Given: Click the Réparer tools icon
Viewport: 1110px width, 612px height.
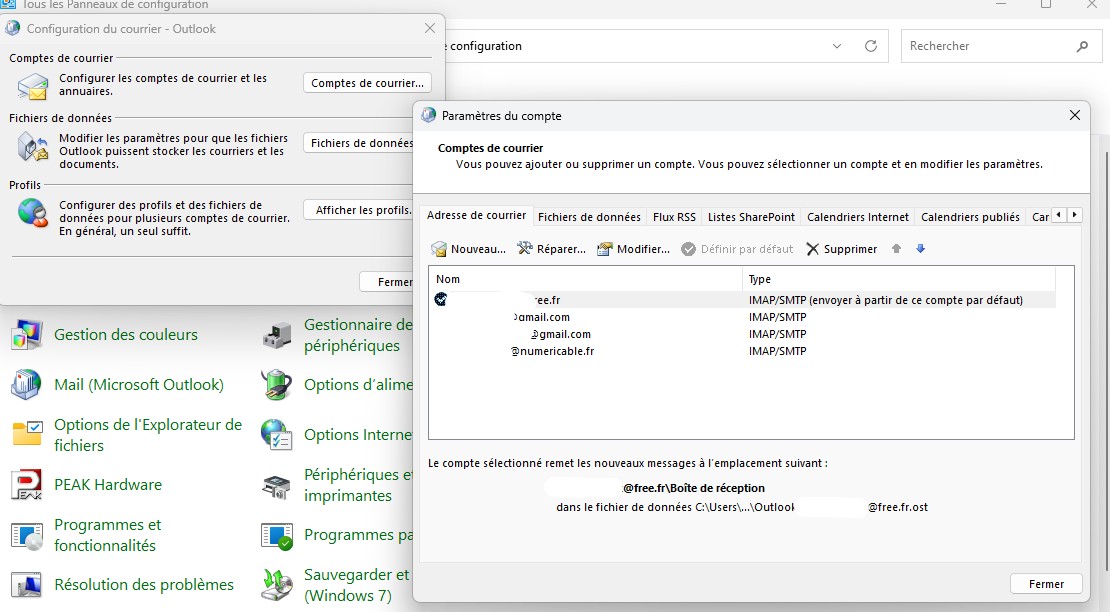Looking at the screenshot, I should click(525, 248).
